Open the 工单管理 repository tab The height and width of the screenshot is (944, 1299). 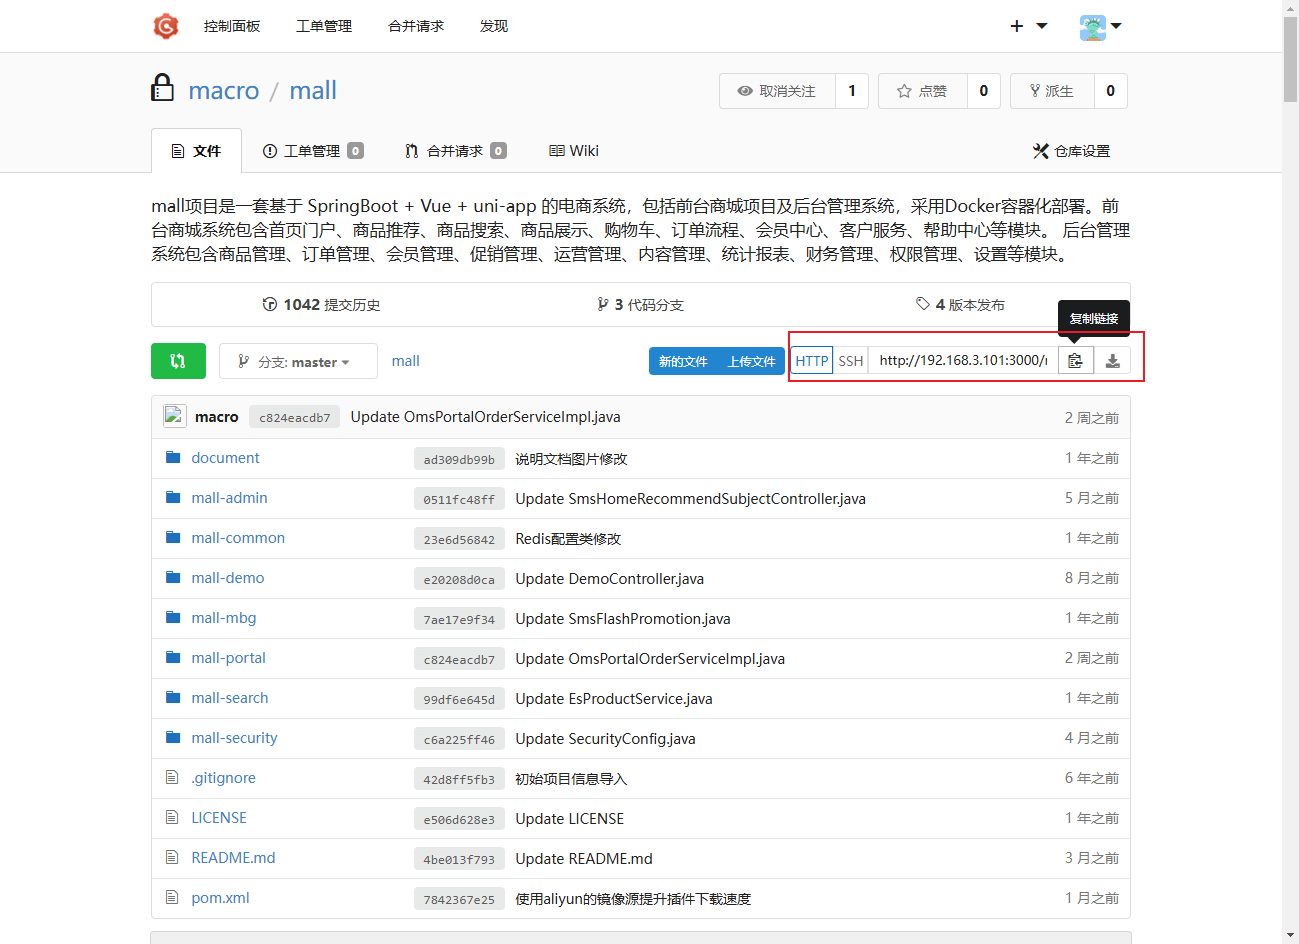312,151
